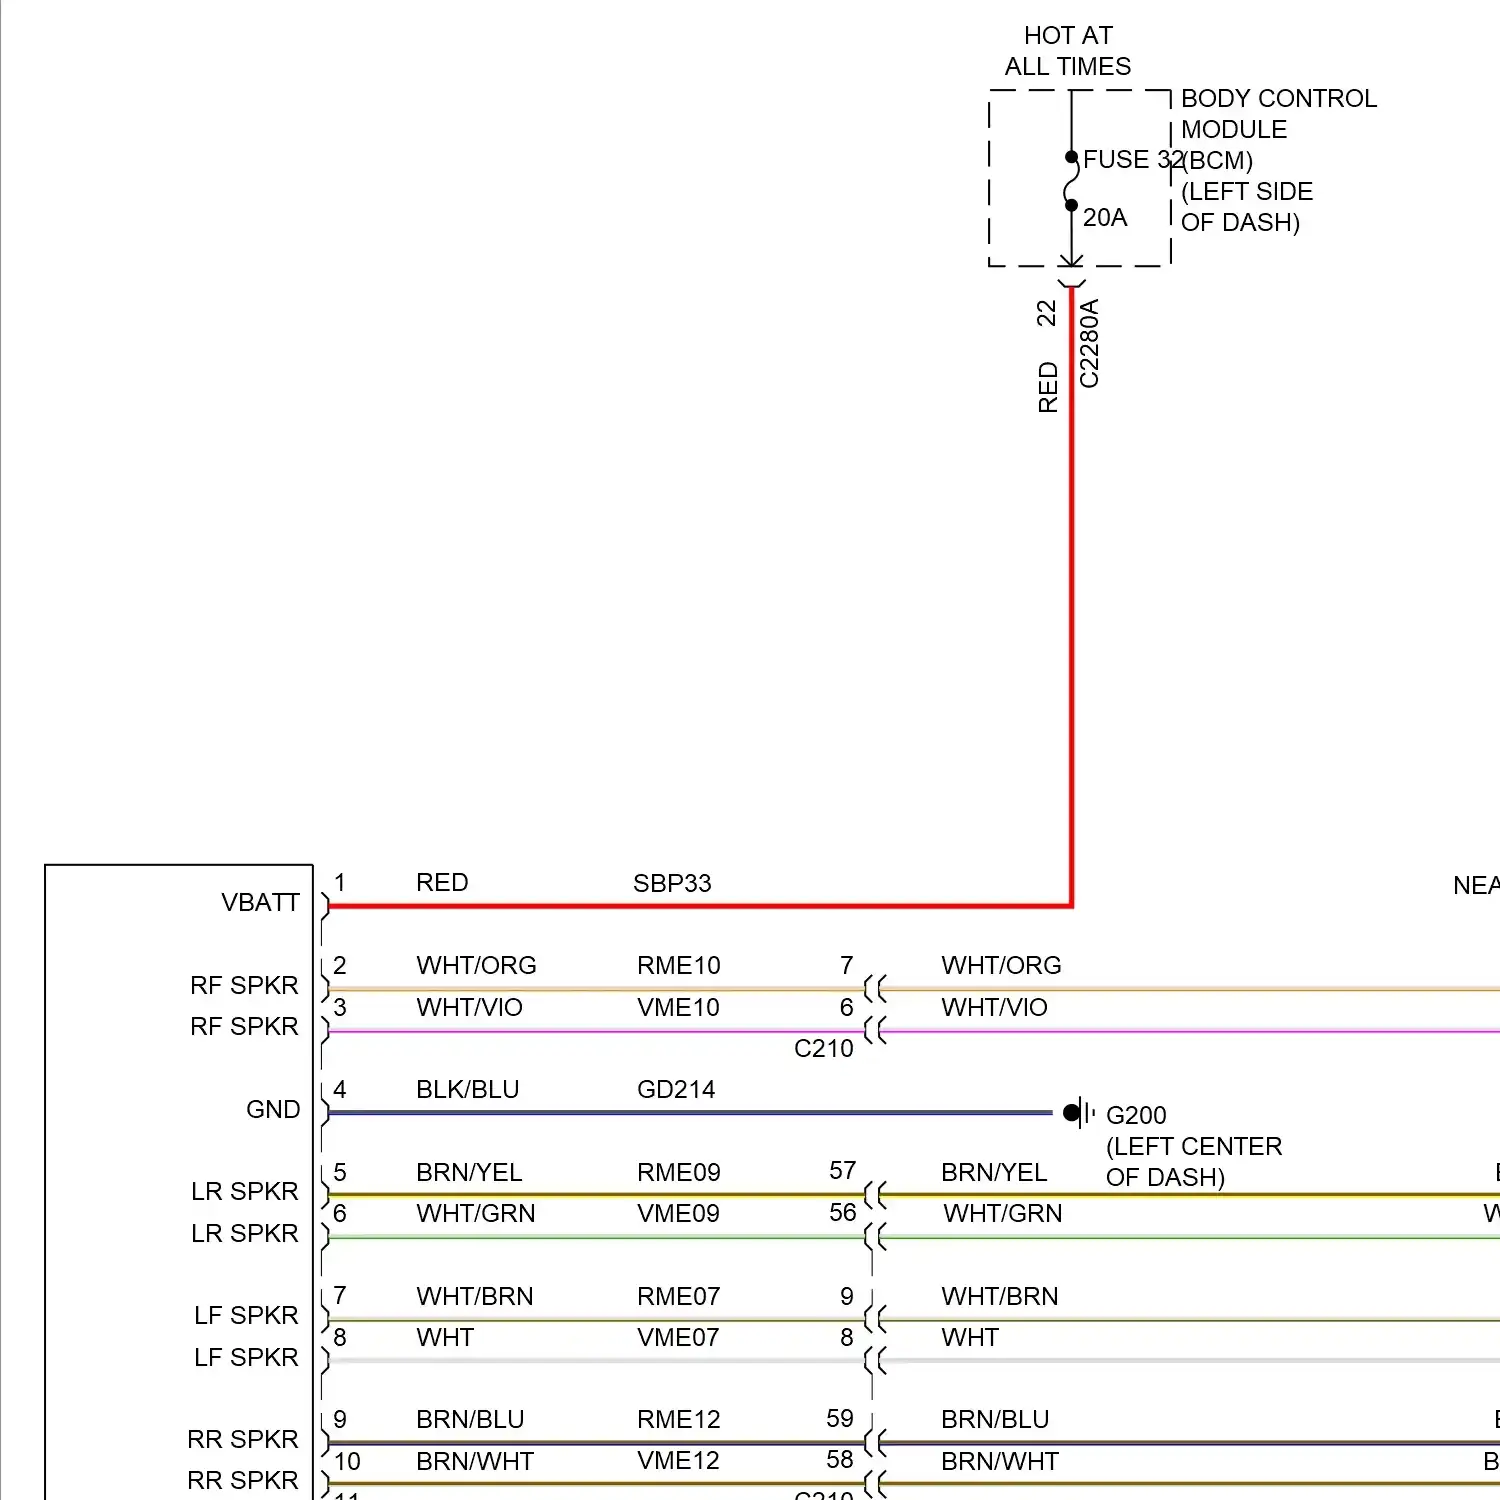Select the RME09 circuit code
Screen dimensions: 1500x1500
coord(679,1173)
